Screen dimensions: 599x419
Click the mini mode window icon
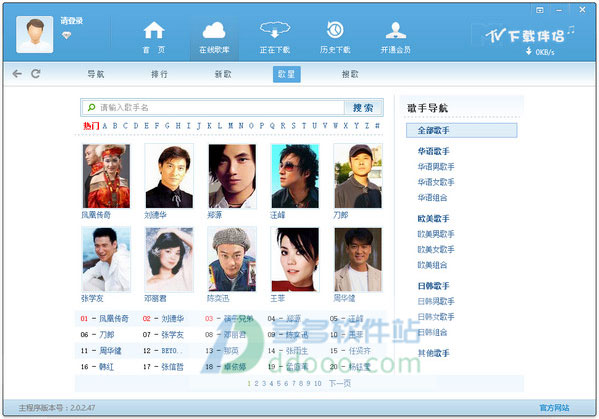tap(540, 10)
